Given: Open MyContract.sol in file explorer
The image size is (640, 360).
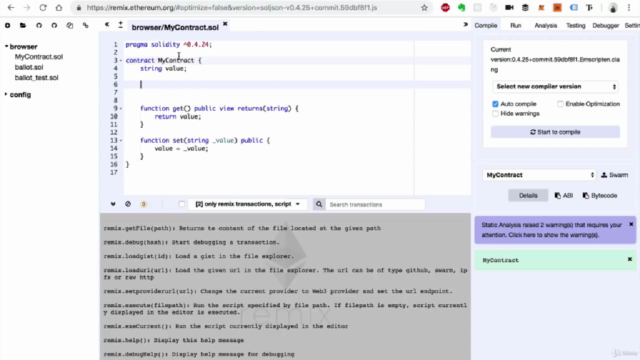Looking at the screenshot, I should coord(39,57).
